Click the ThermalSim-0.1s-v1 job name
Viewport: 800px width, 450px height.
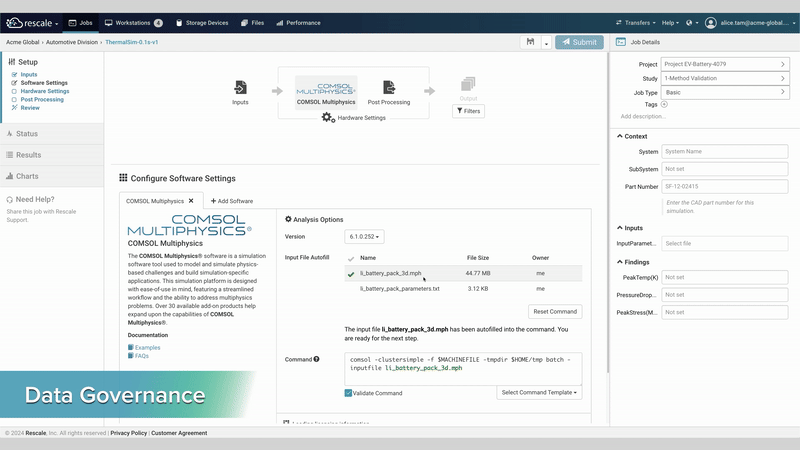coord(132,42)
